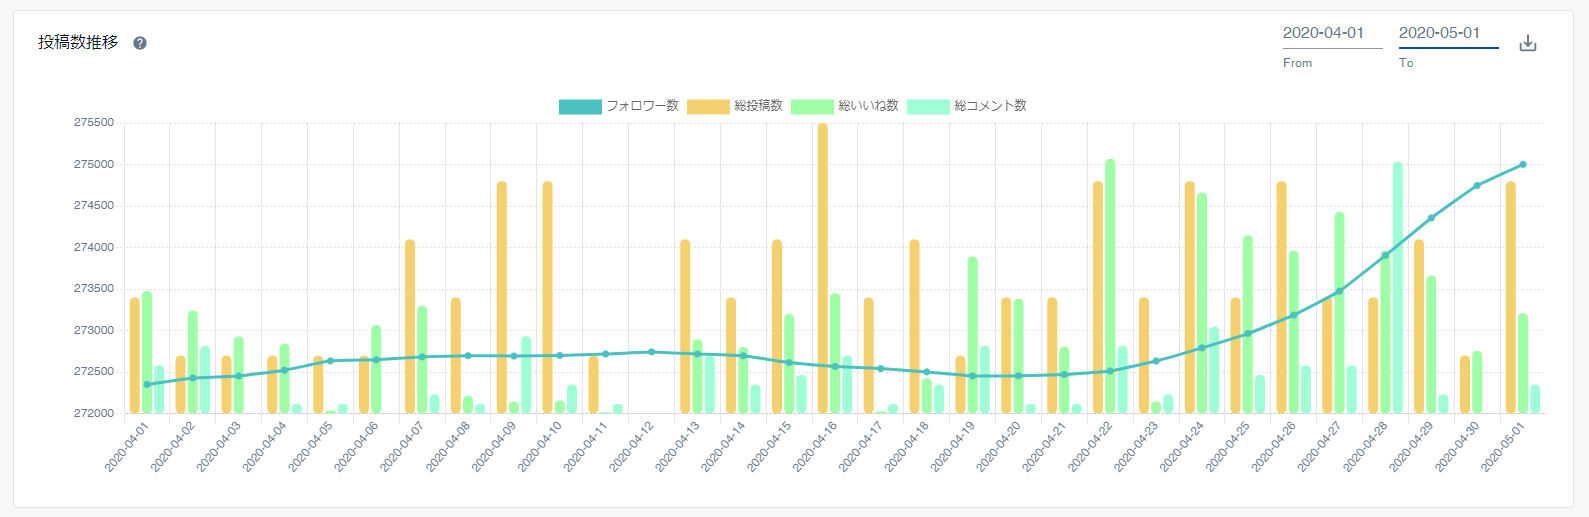
Task: Open the From date field showing 2020-04-01
Action: point(1332,34)
